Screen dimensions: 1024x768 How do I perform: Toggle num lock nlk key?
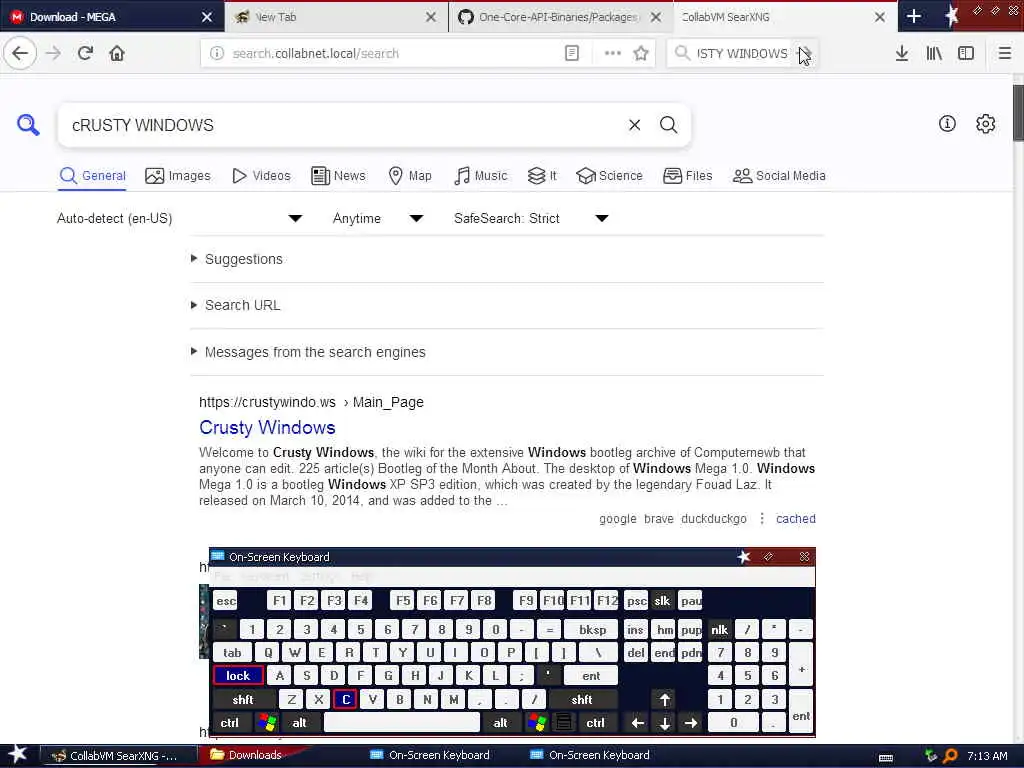pos(719,630)
